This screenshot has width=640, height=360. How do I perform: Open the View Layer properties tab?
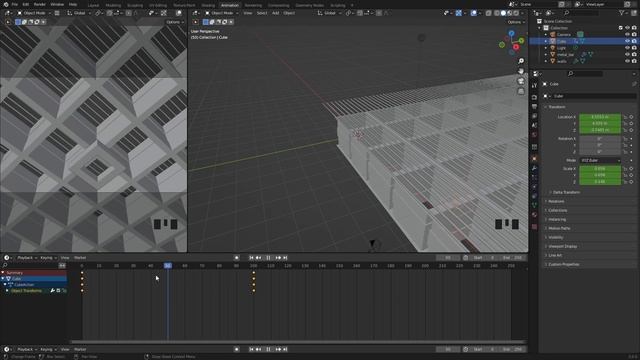tap(534, 116)
